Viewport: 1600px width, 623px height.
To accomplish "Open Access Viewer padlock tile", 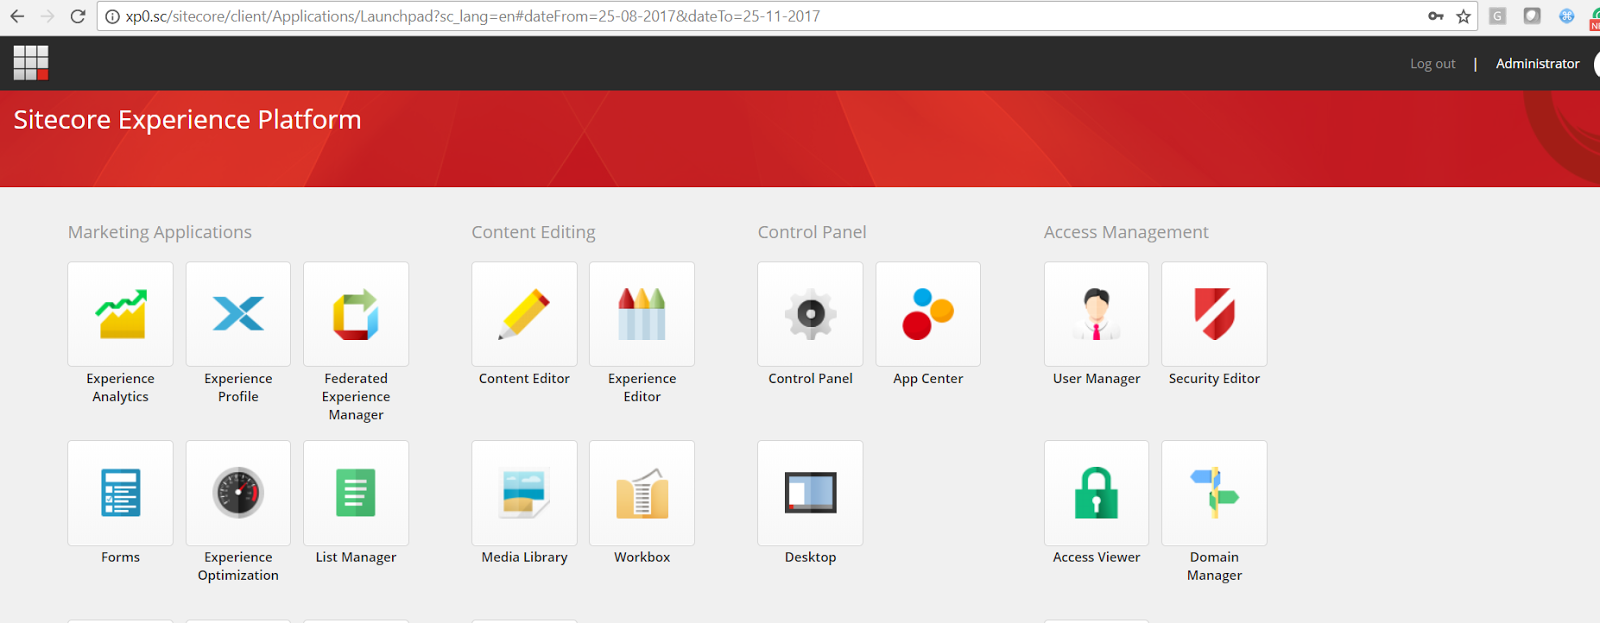I will pyautogui.click(x=1096, y=493).
